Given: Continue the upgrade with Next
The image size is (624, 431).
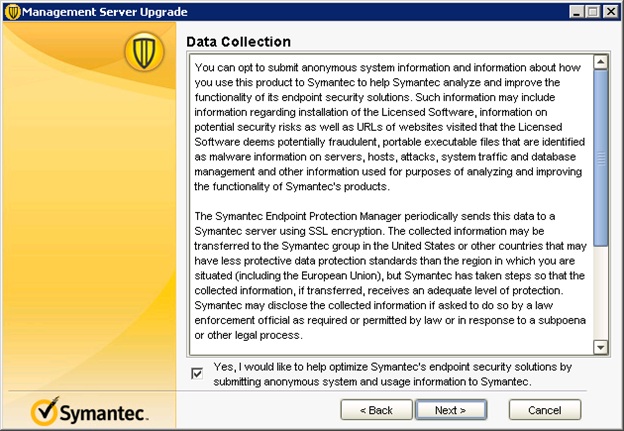Looking at the screenshot, I should pos(450,410).
